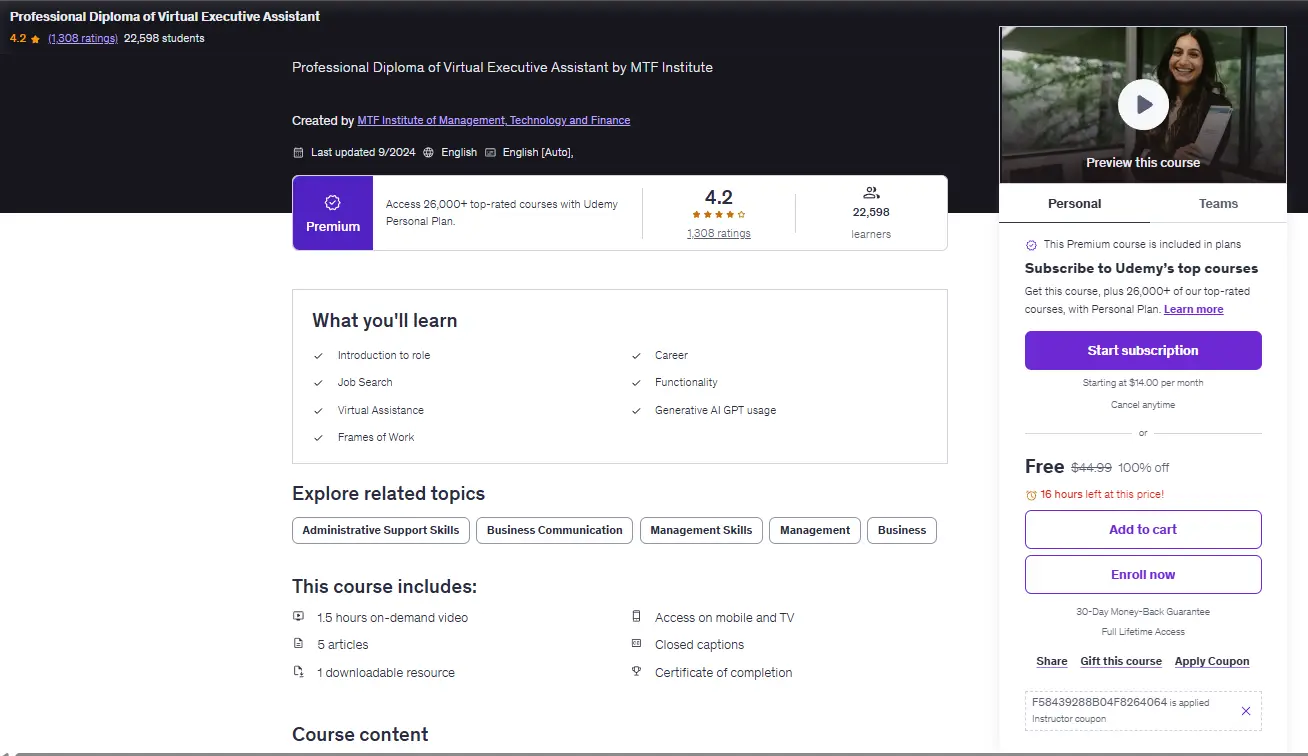Click '1.5 hours on-demand video' text
Screen dimensions: 1308x756
392,617
